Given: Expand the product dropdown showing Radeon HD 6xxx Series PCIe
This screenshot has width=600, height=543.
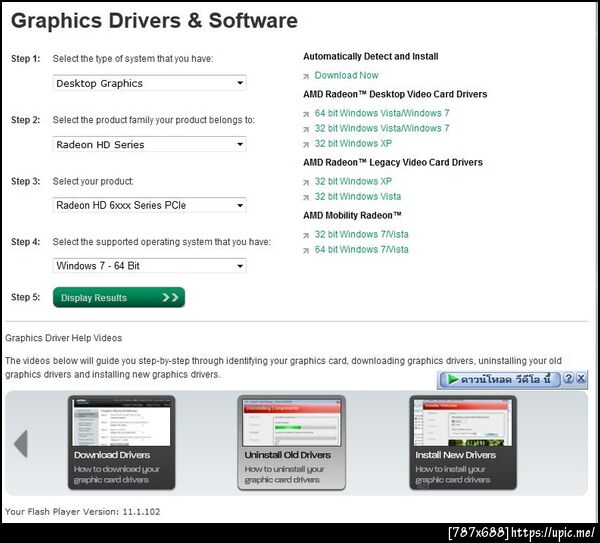Looking at the screenshot, I should [150, 205].
